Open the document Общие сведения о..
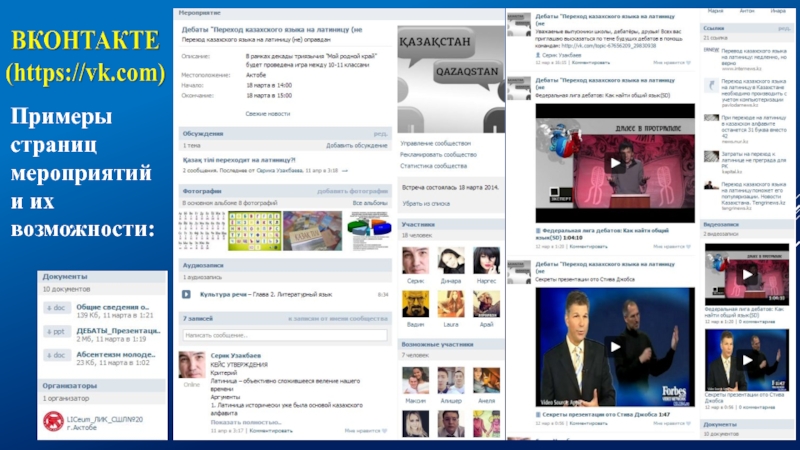Viewport: 800px width, 450px height. (113, 307)
